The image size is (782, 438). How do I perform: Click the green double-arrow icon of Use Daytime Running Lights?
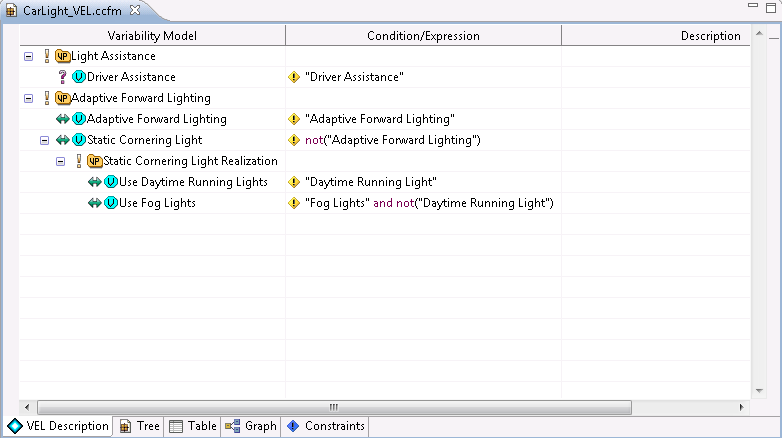94,182
